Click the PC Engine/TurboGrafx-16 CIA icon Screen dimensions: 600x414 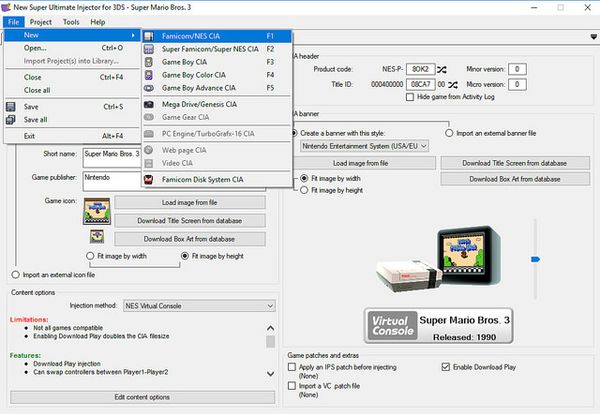click(x=149, y=134)
